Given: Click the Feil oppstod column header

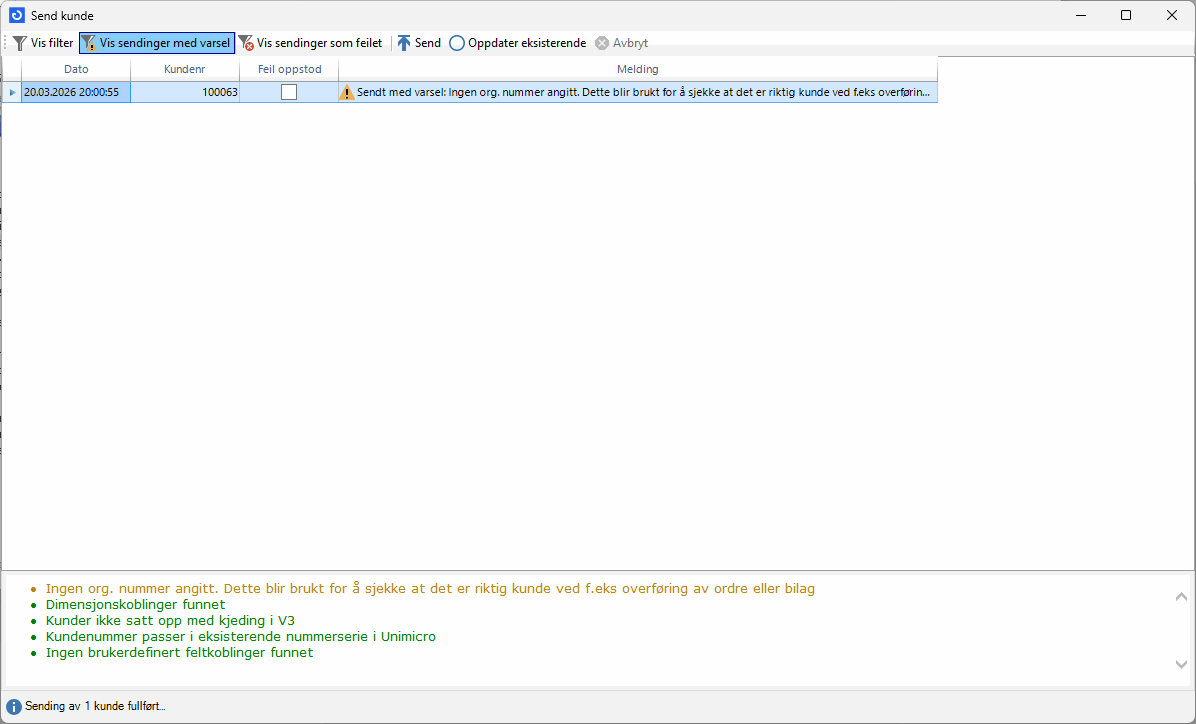Looking at the screenshot, I should 289,69.
